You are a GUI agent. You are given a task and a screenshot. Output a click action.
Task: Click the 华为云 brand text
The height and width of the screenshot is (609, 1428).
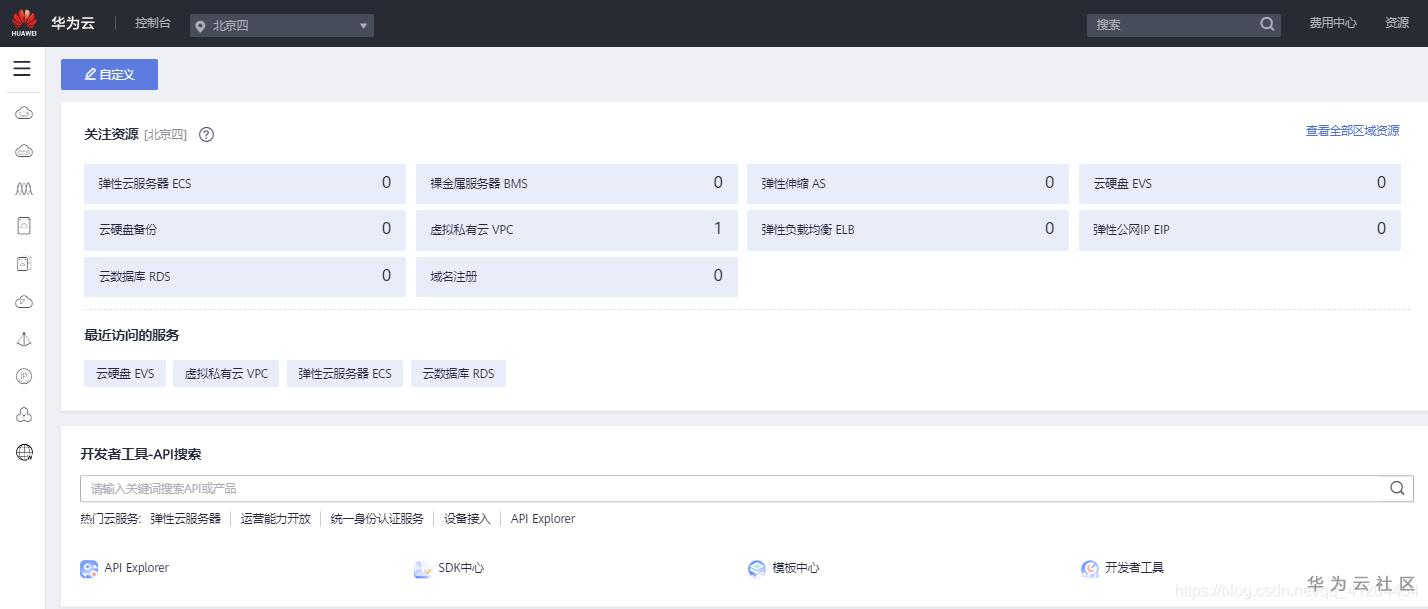[73, 23]
